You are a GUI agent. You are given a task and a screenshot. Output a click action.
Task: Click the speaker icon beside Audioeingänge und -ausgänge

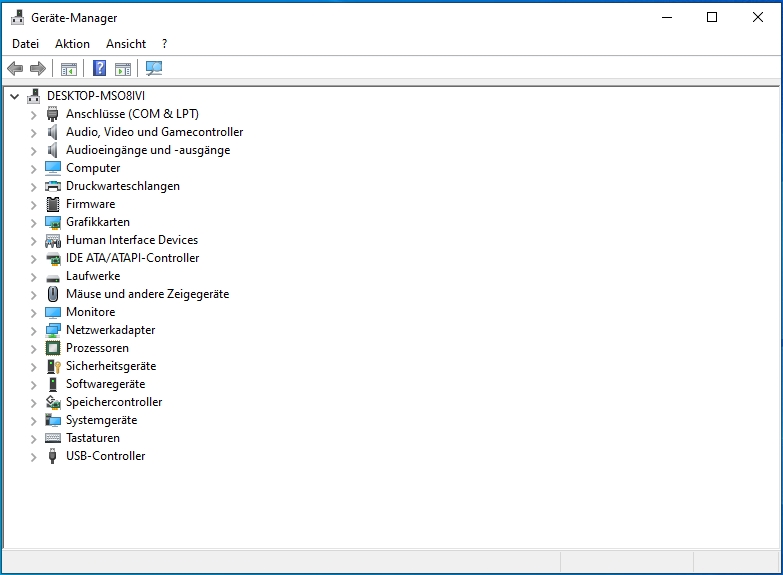[52, 150]
